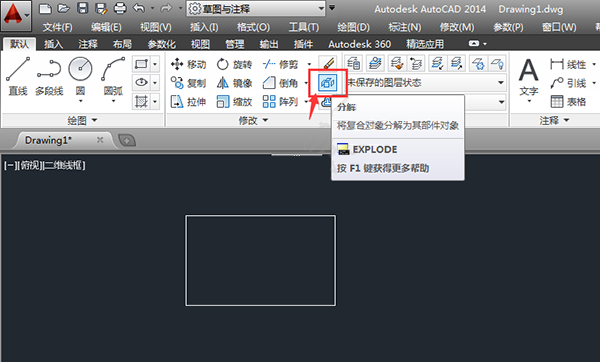The height and width of the screenshot is (362, 600).
Task: Open the 草图与注释 workspace dropdown
Action: (256, 8)
